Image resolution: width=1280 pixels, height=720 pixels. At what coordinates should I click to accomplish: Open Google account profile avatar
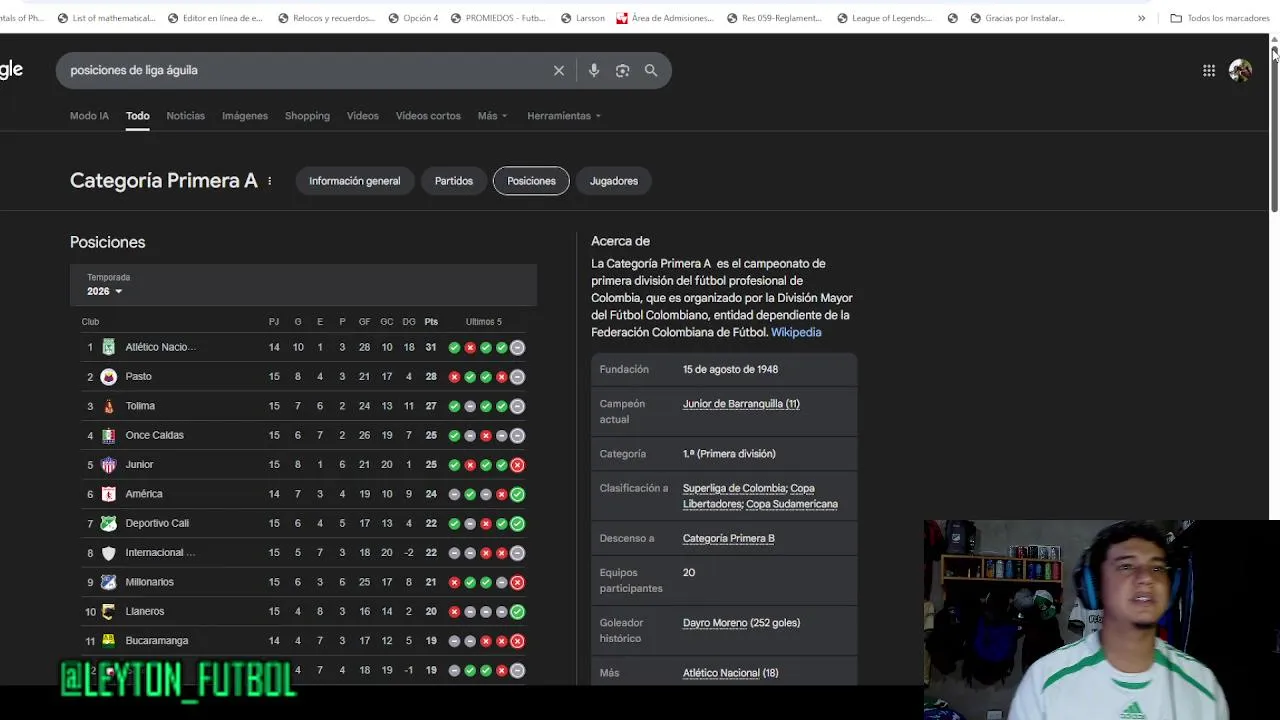pyautogui.click(x=1240, y=70)
